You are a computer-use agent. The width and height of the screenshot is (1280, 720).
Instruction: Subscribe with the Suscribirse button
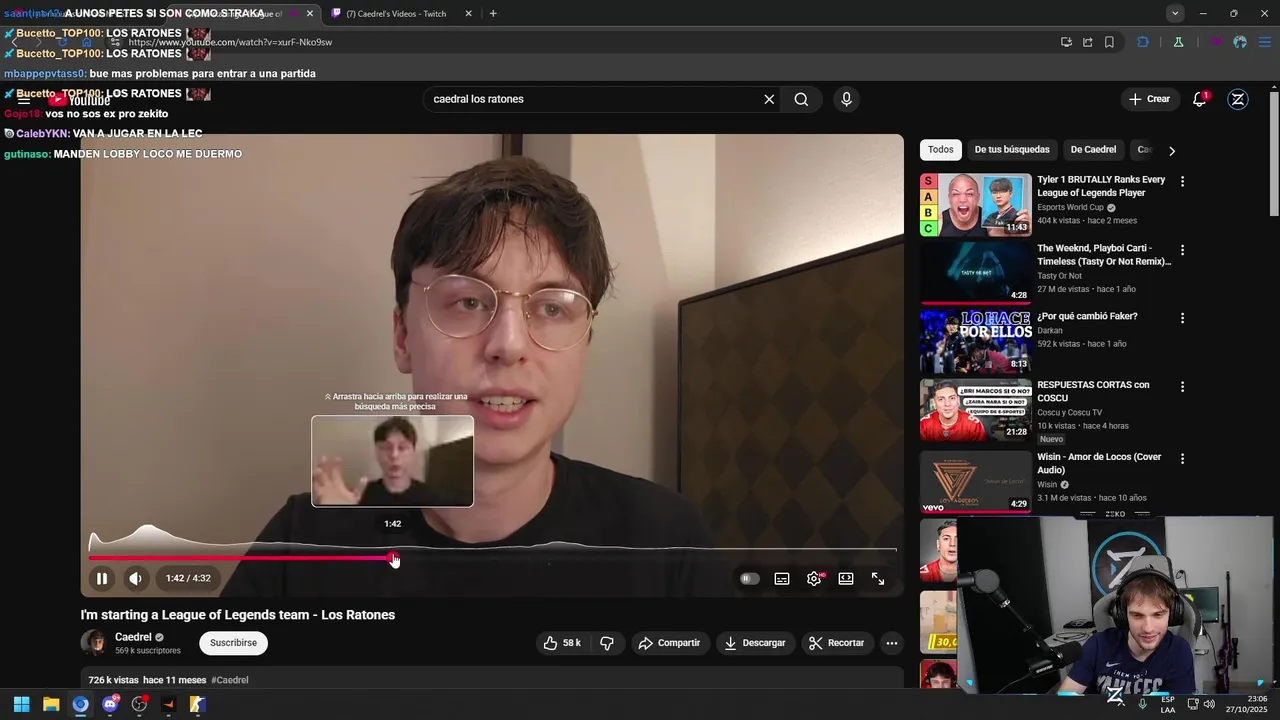233,643
